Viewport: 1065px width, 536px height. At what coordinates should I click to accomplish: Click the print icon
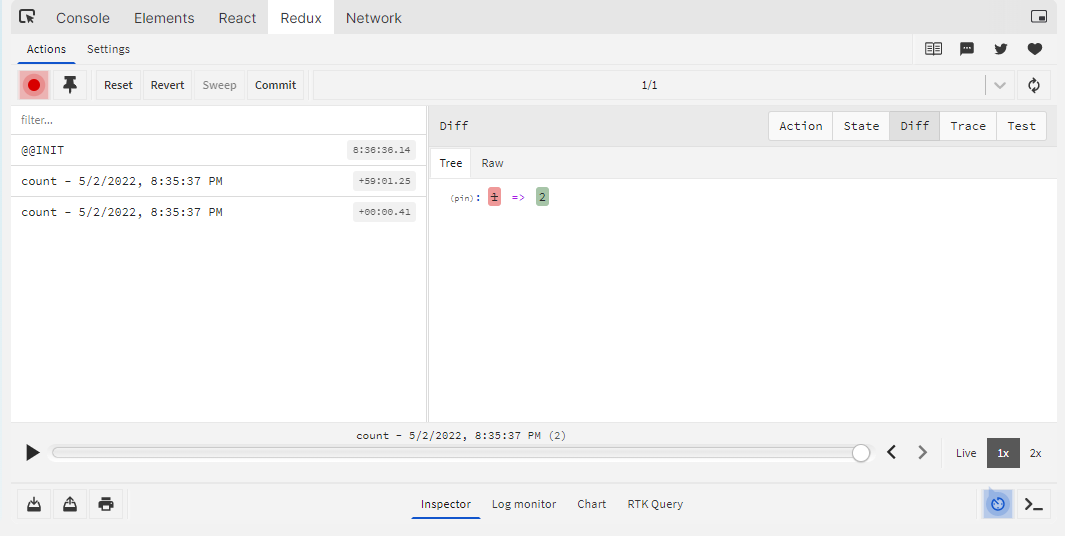pyautogui.click(x=106, y=504)
